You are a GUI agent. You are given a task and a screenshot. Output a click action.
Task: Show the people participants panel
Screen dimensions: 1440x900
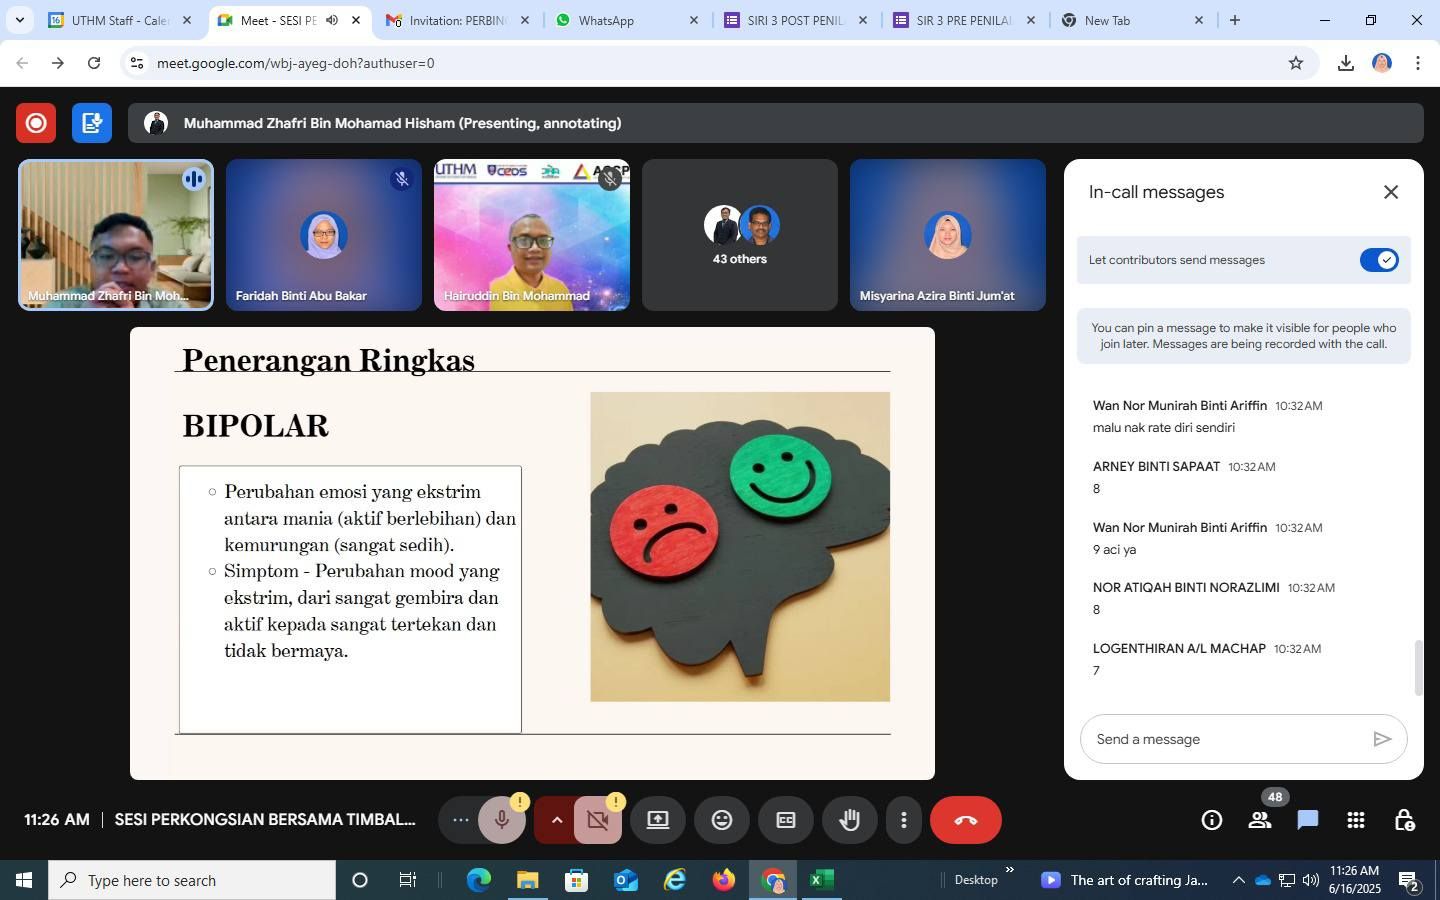[x=1260, y=821]
